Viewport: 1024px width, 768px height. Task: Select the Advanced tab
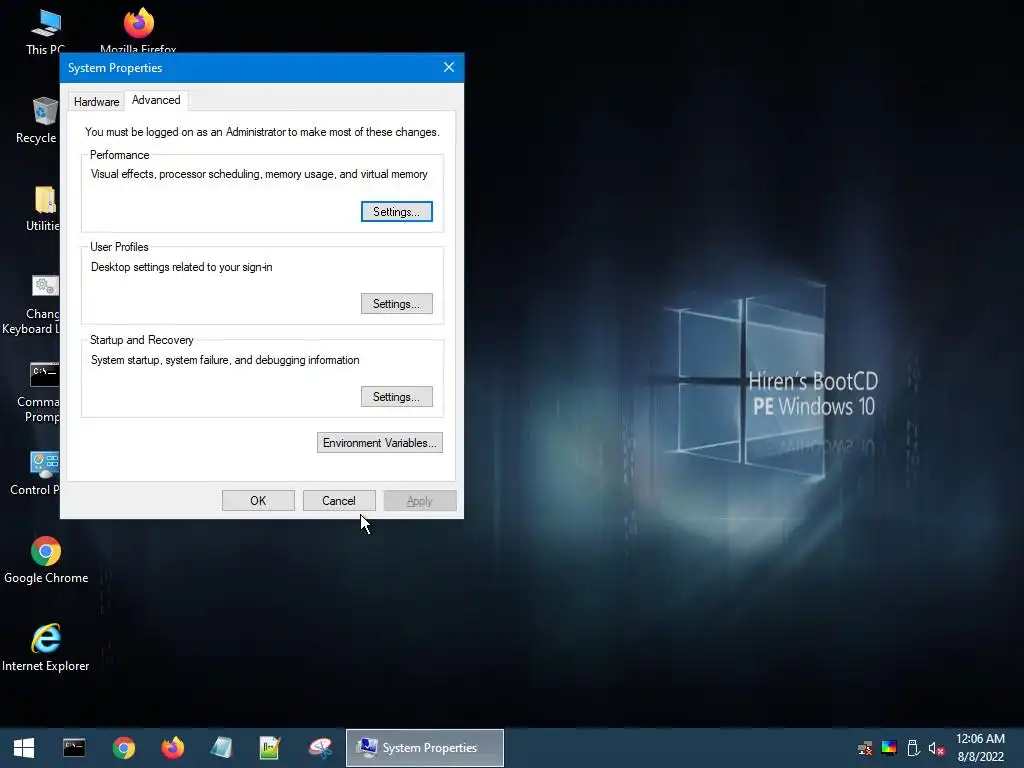pos(156,100)
